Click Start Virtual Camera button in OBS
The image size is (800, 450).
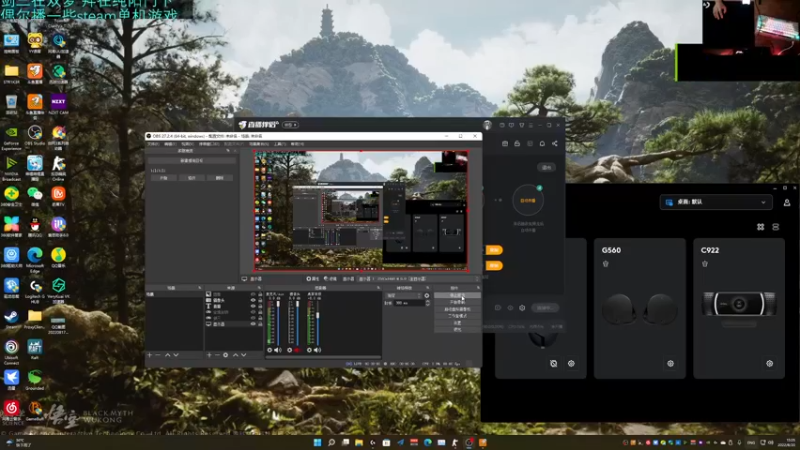click(457, 309)
